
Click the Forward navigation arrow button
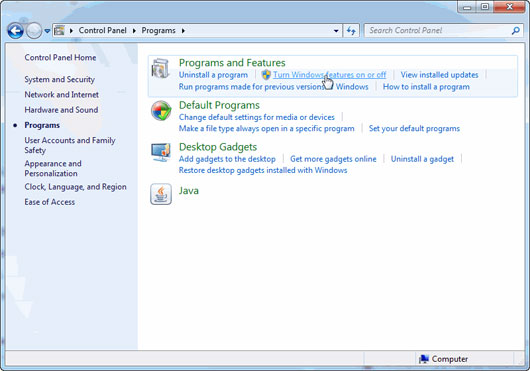tap(34, 31)
